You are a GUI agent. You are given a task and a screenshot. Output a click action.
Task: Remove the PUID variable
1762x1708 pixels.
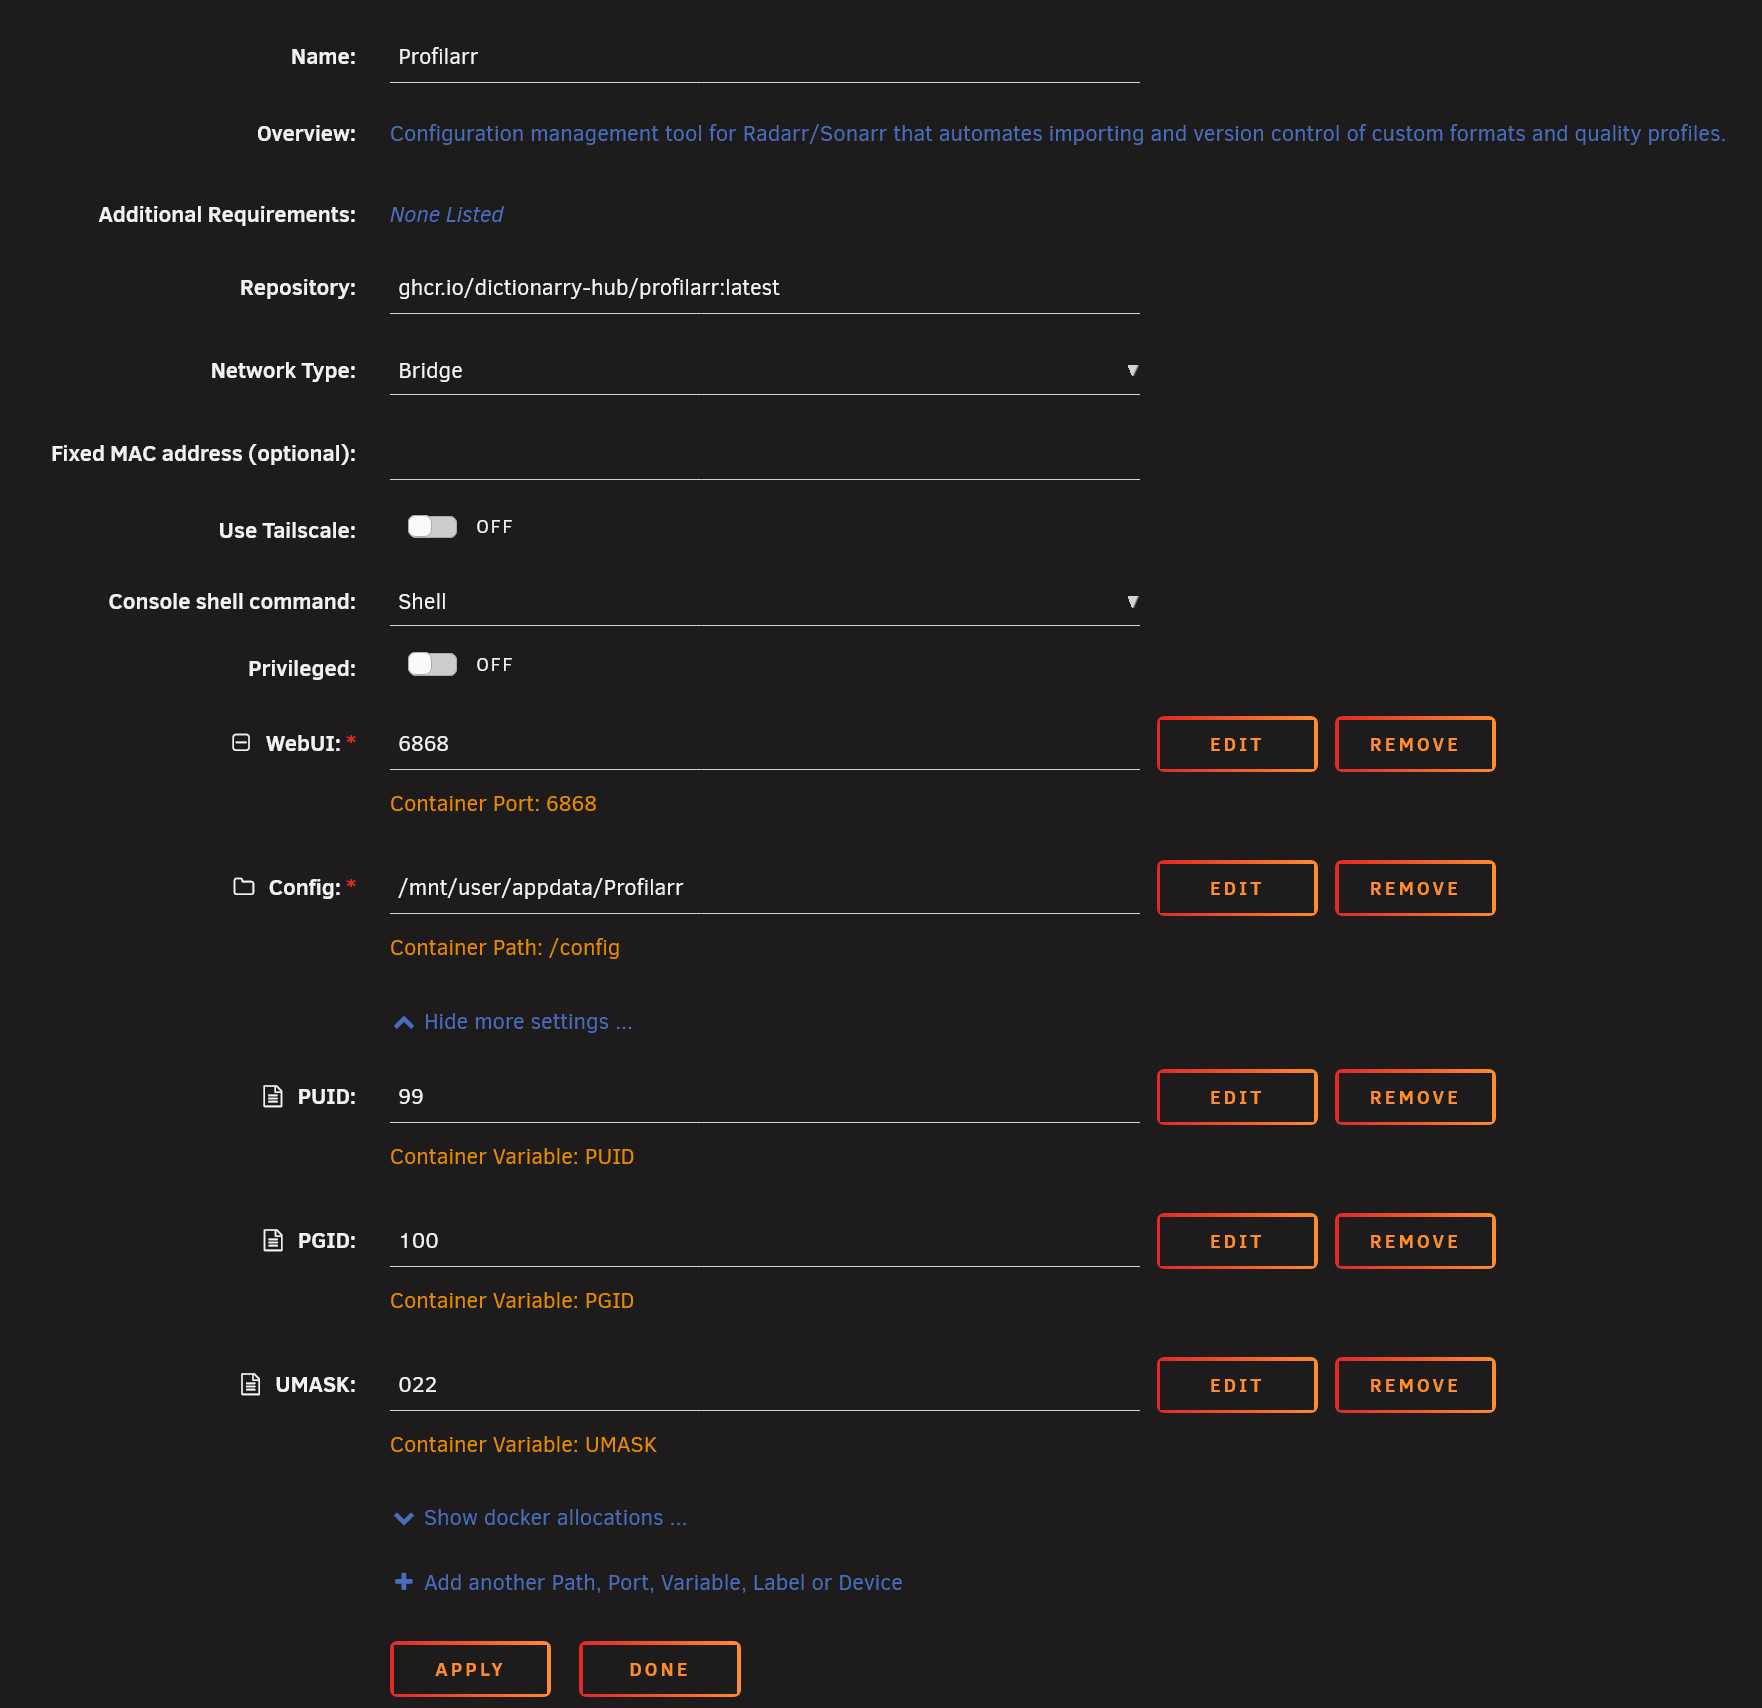1415,1097
